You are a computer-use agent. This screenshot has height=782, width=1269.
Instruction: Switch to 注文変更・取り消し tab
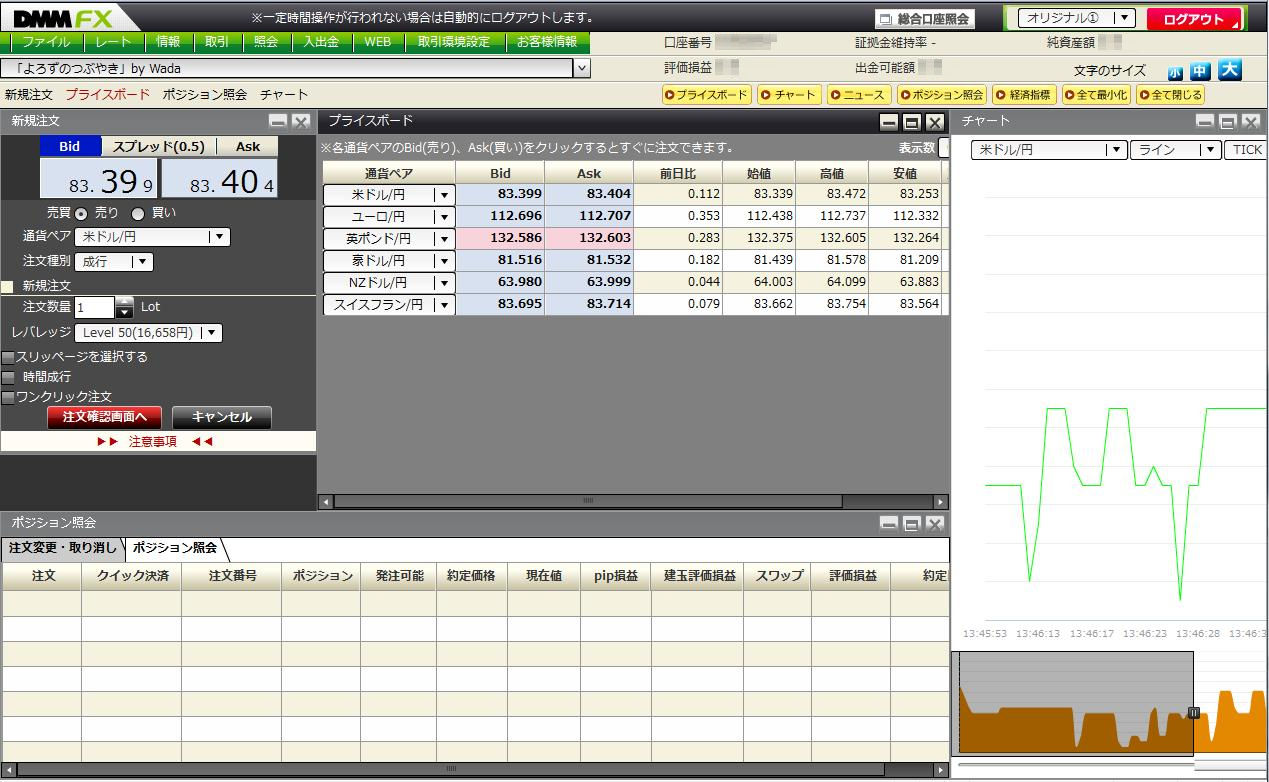(63, 548)
